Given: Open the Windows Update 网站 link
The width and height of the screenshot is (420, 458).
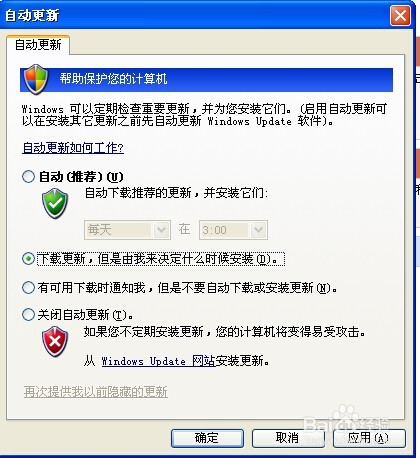Looking at the screenshot, I should pos(158,361).
